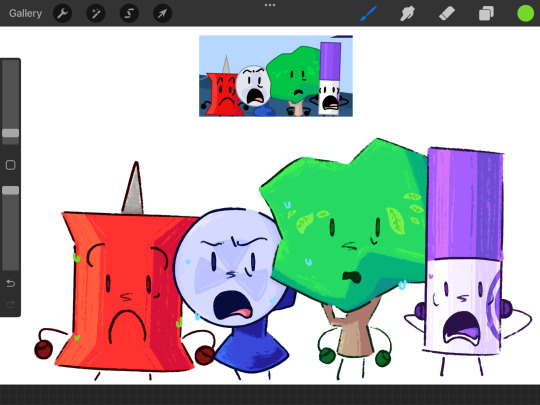Activate the Selection S-shaped tool

(x=129, y=13)
